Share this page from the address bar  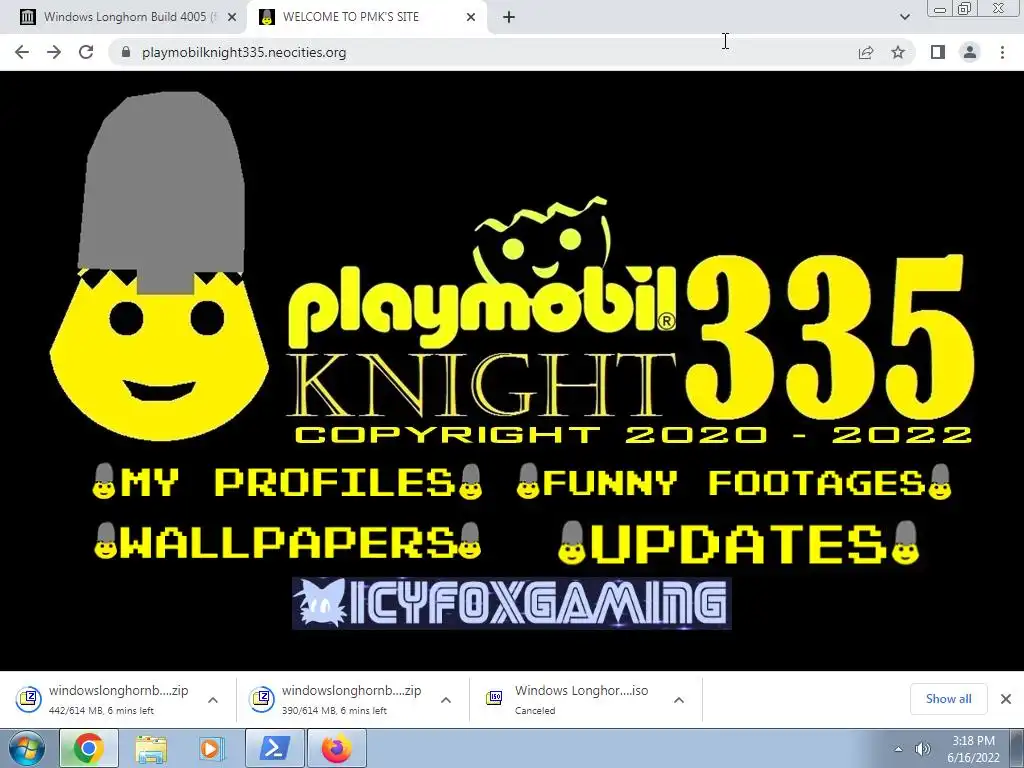tap(866, 52)
